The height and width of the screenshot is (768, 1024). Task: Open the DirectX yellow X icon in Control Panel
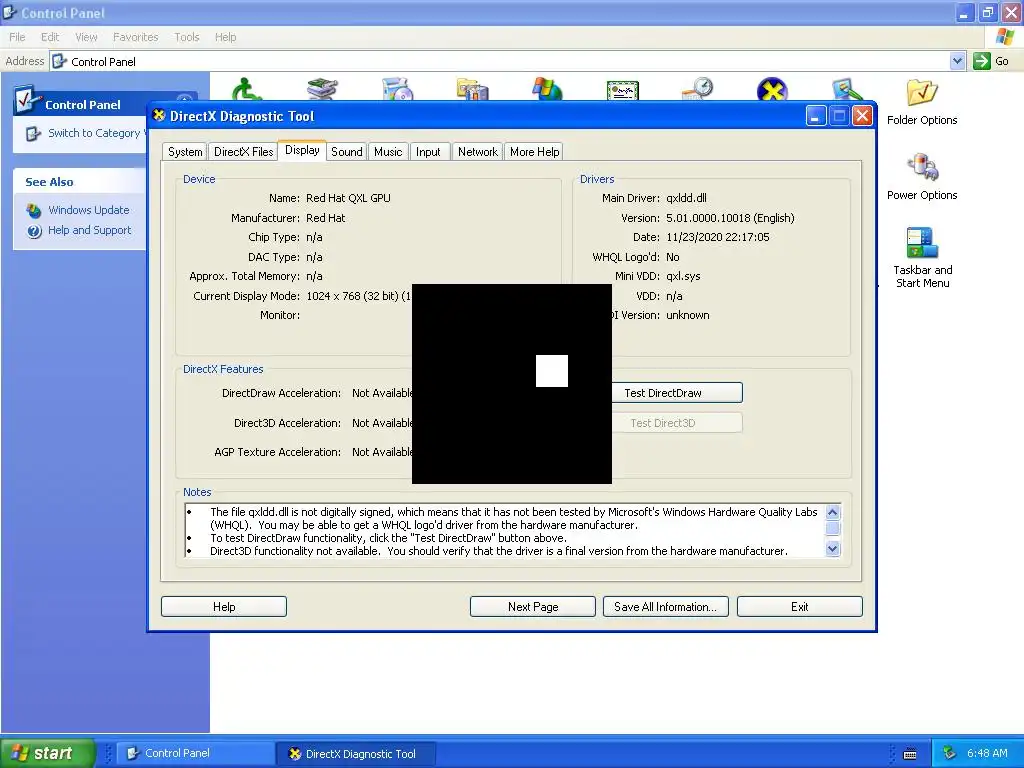click(772, 89)
